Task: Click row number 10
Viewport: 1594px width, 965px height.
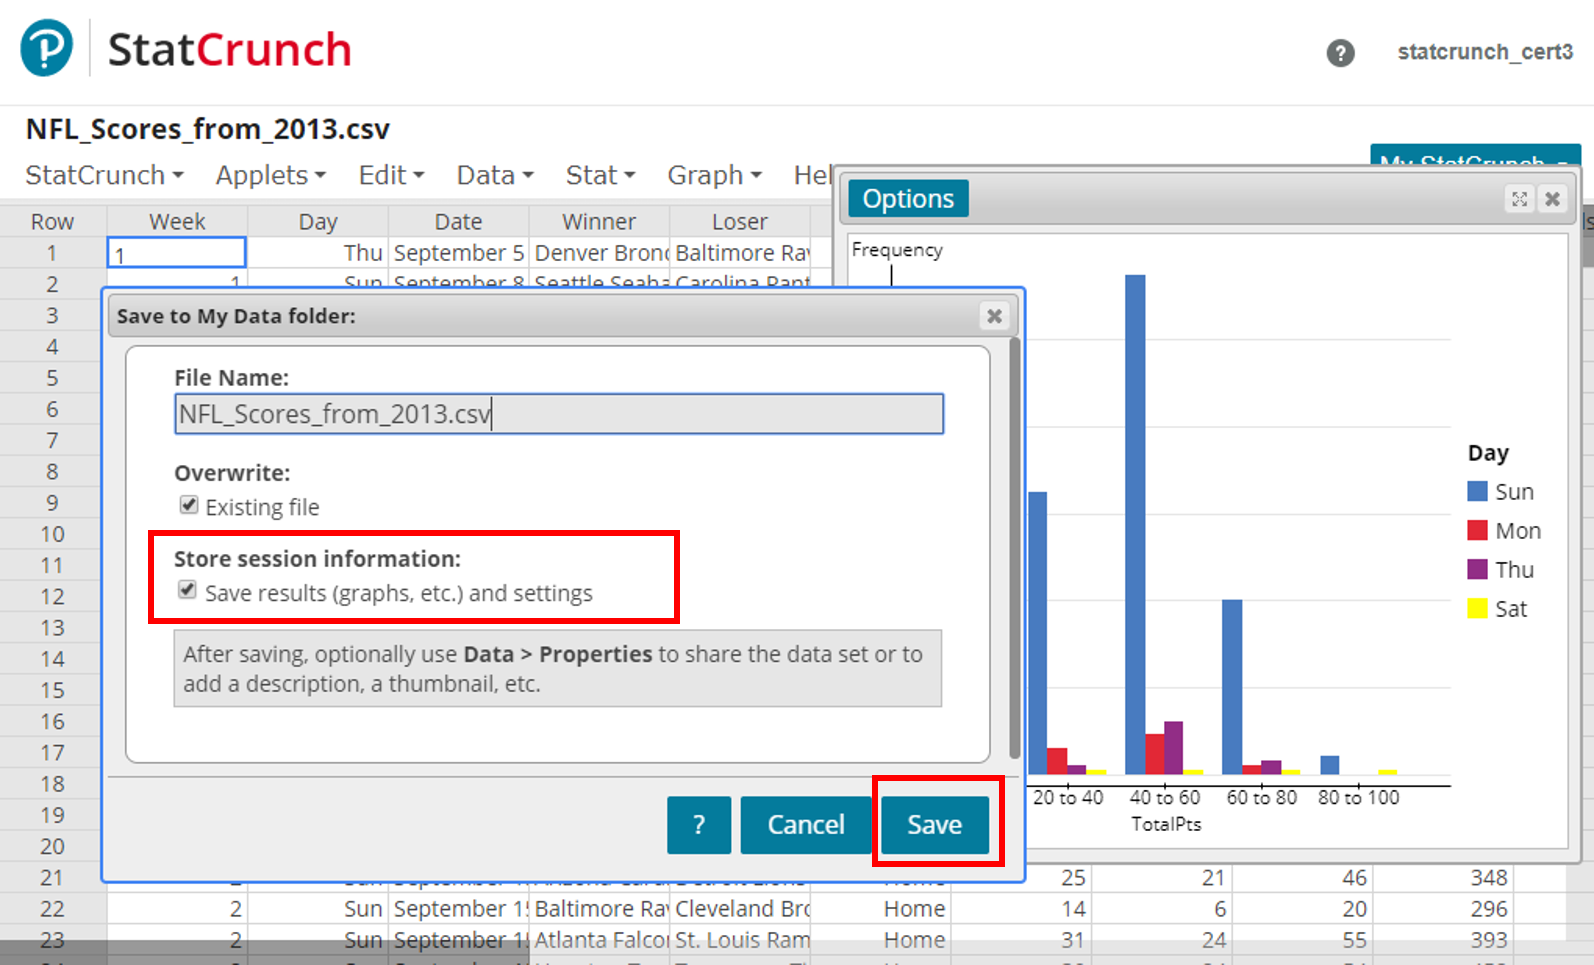Action: point(52,534)
